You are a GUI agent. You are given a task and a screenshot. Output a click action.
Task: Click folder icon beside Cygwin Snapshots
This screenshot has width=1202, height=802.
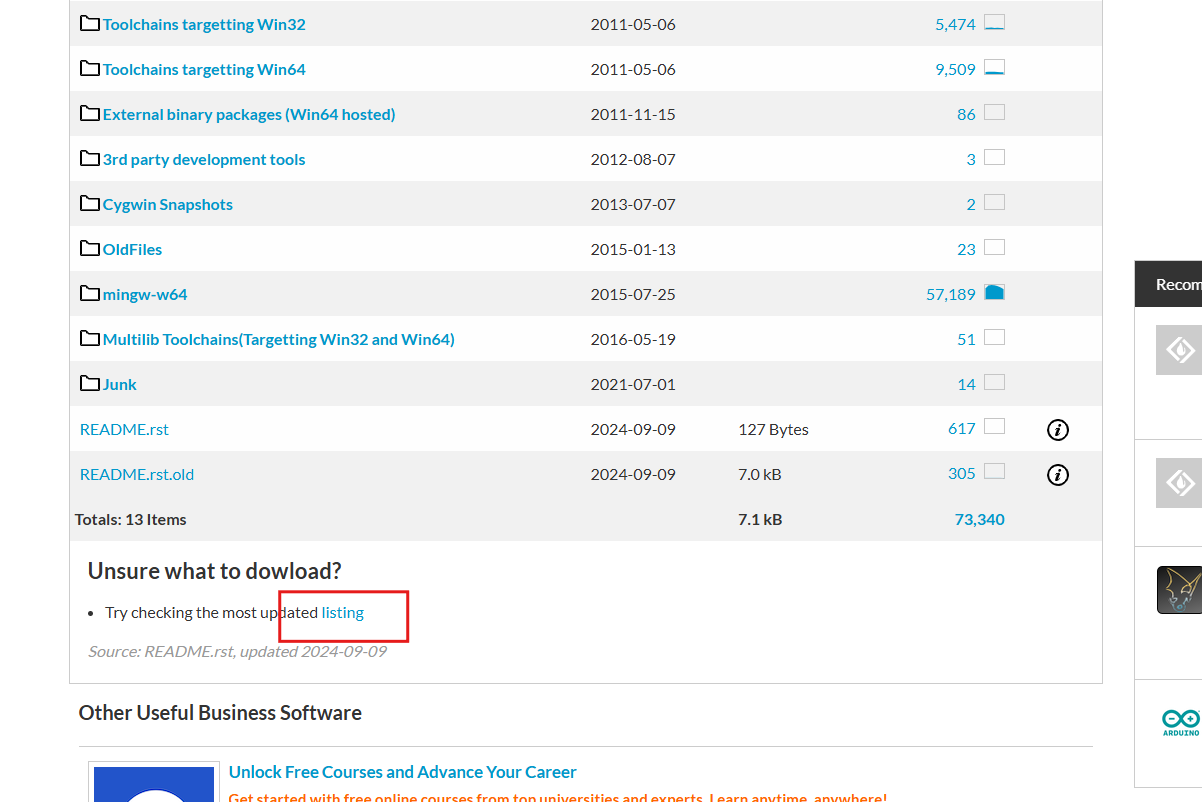[90, 203]
